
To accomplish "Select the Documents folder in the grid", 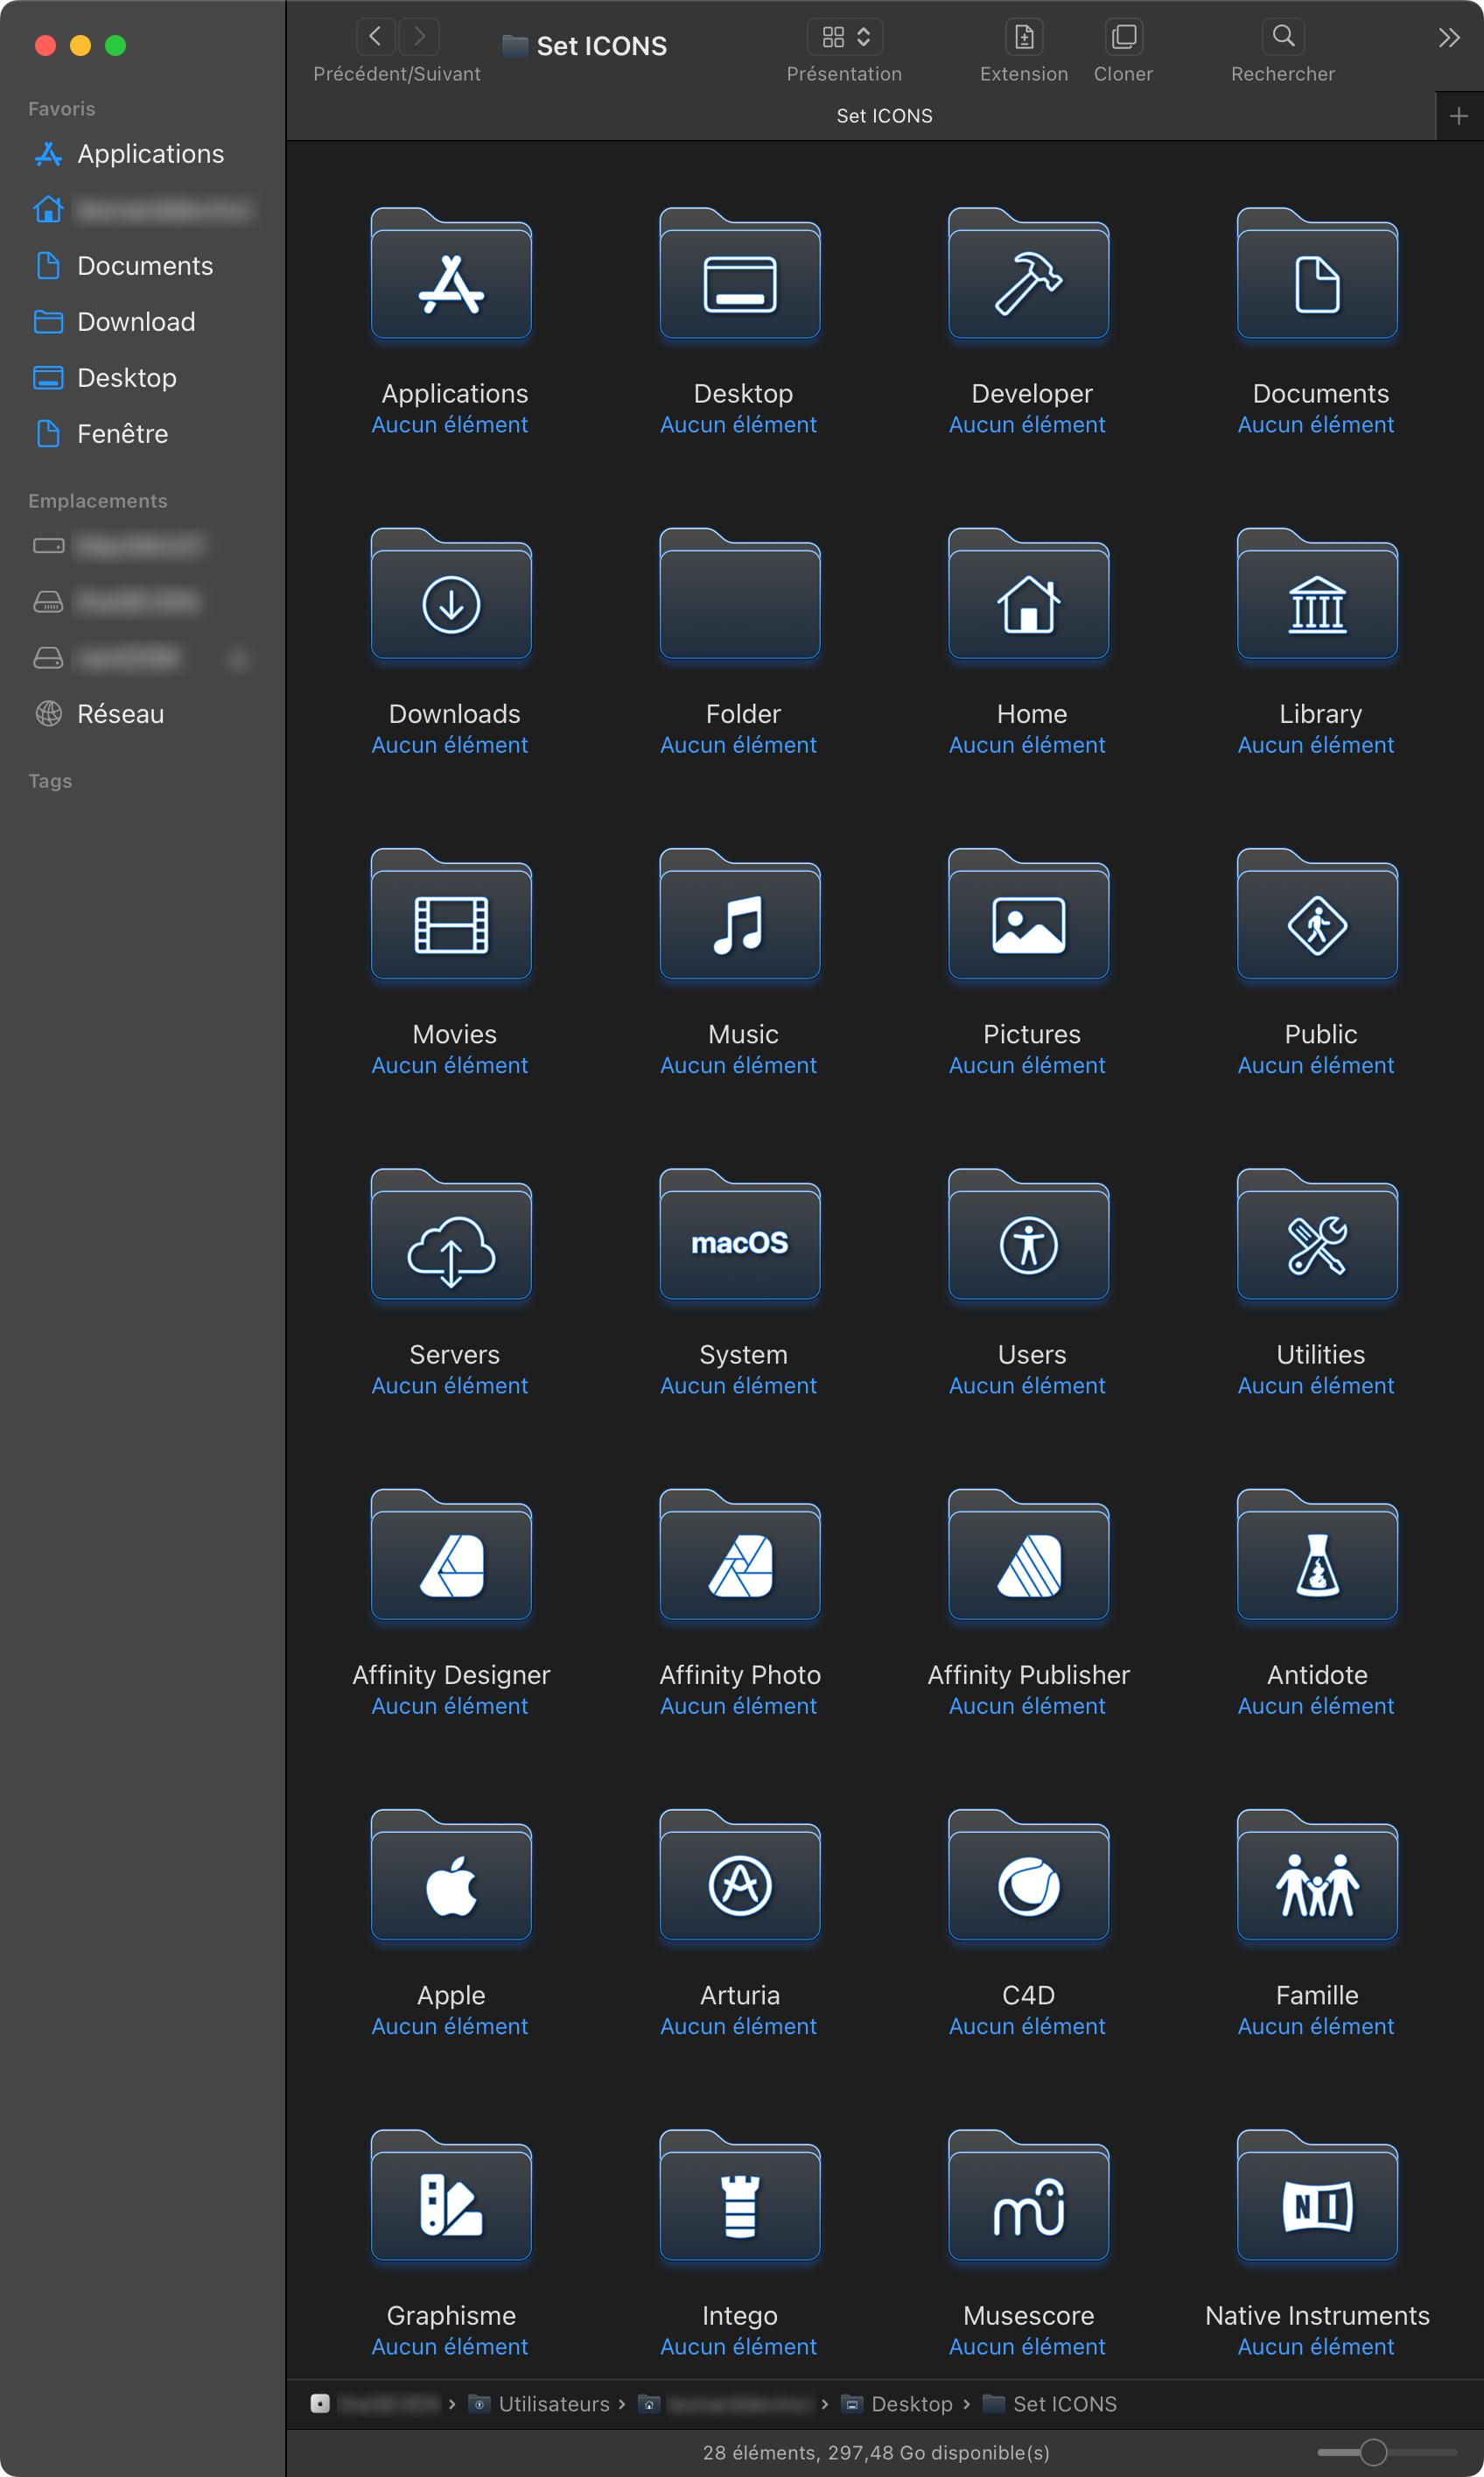I will (1317, 274).
